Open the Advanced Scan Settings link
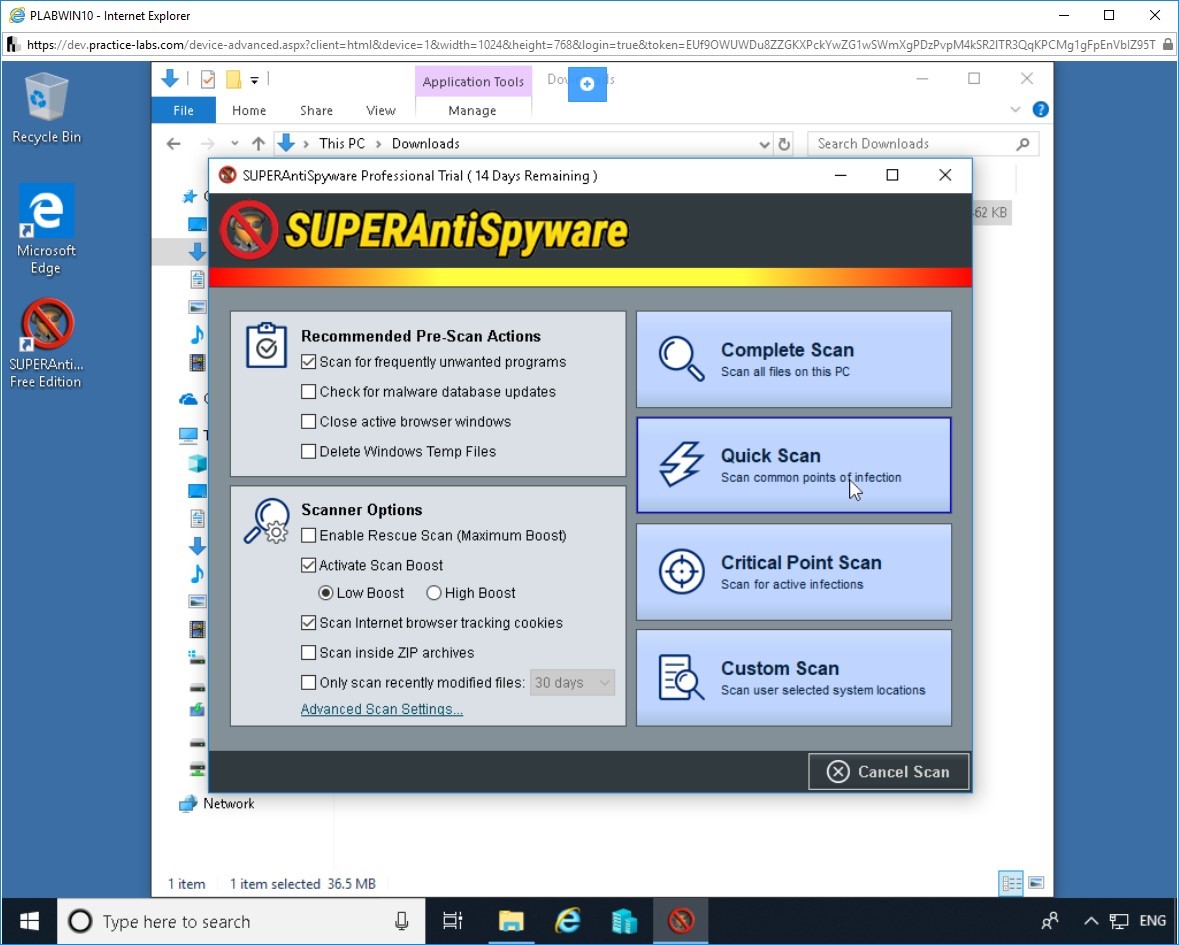Image resolution: width=1179 pixels, height=945 pixels. (x=382, y=709)
